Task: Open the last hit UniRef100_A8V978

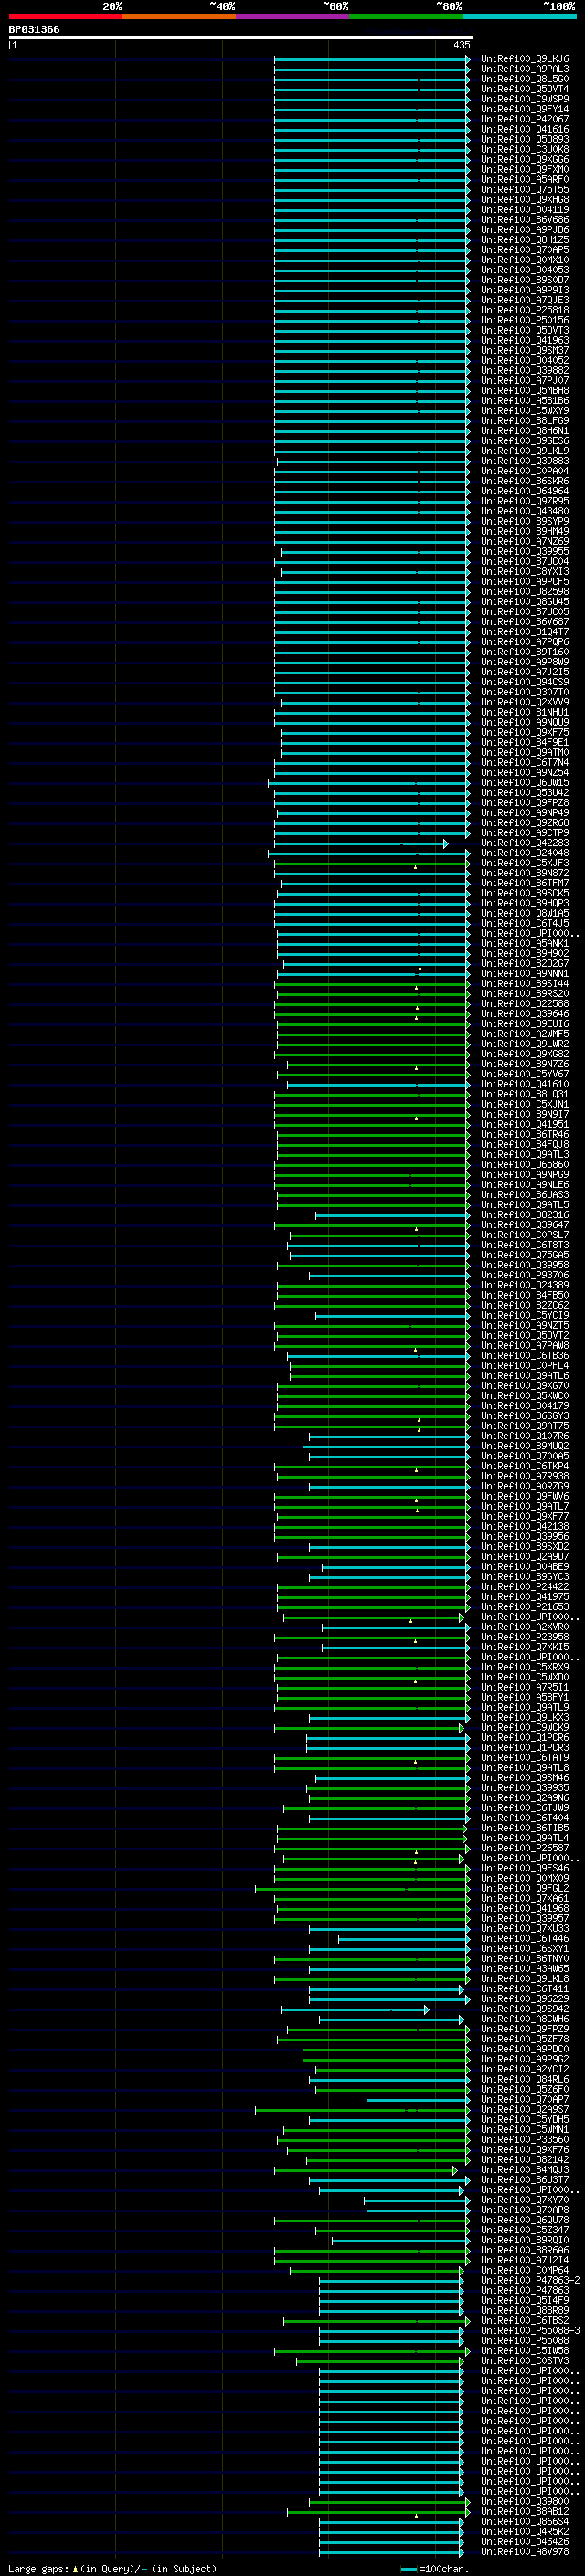Action: pyautogui.click(x=525, y=2552)
